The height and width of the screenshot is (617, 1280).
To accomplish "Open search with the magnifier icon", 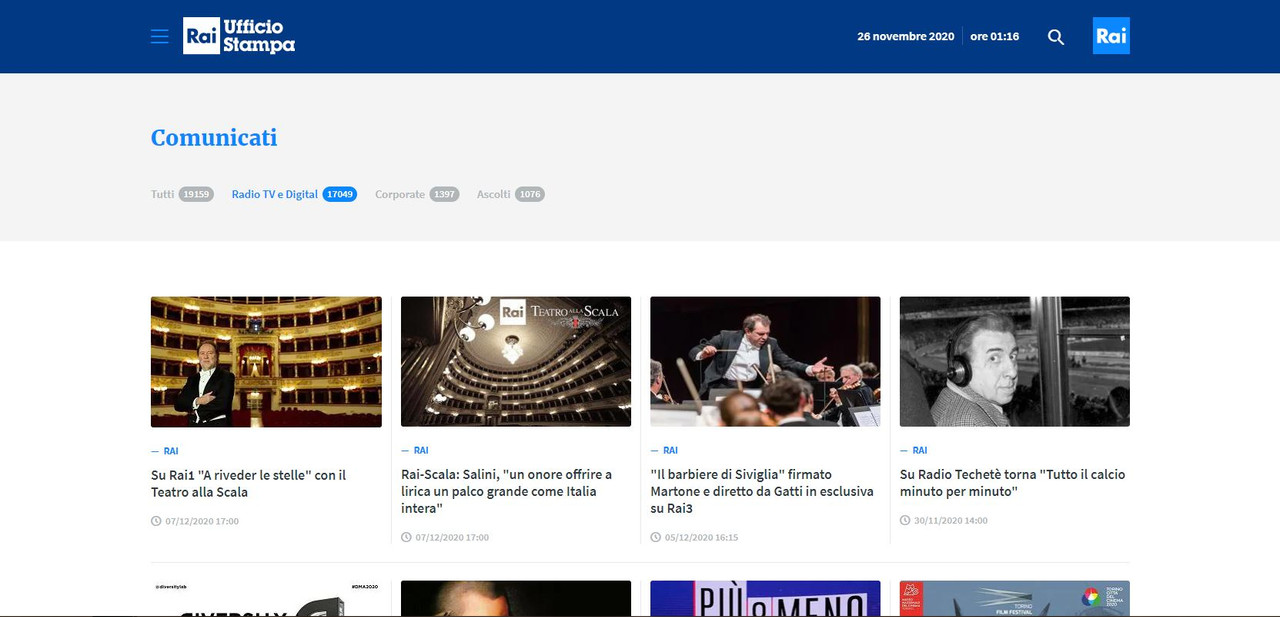I will [x=1055, y=37].
